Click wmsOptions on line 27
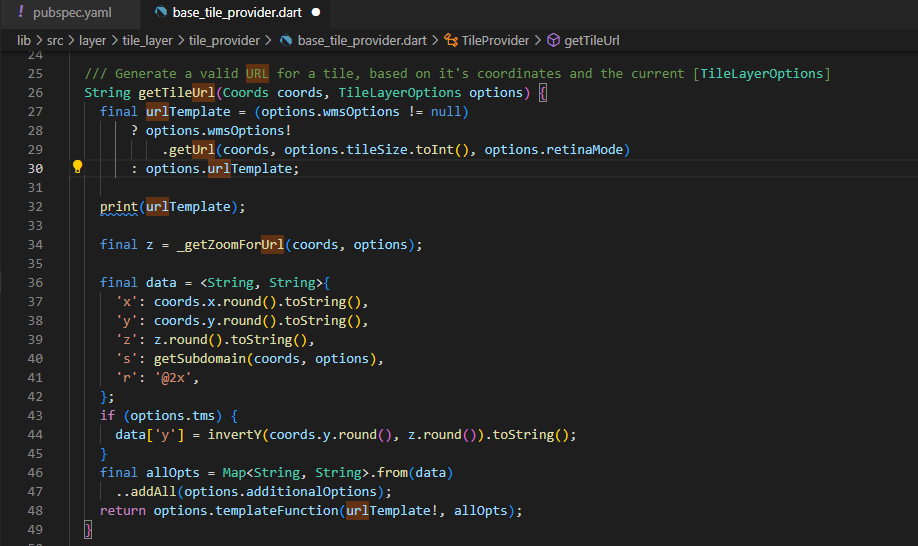 (x=361, y=112)
